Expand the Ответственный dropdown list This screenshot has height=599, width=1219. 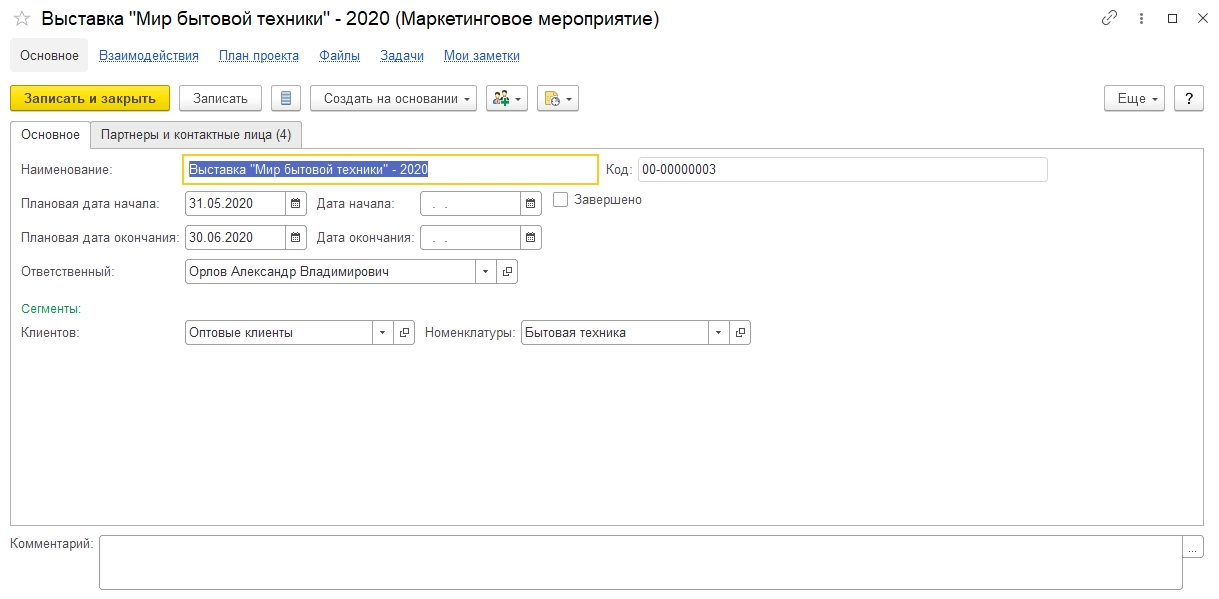485,272
